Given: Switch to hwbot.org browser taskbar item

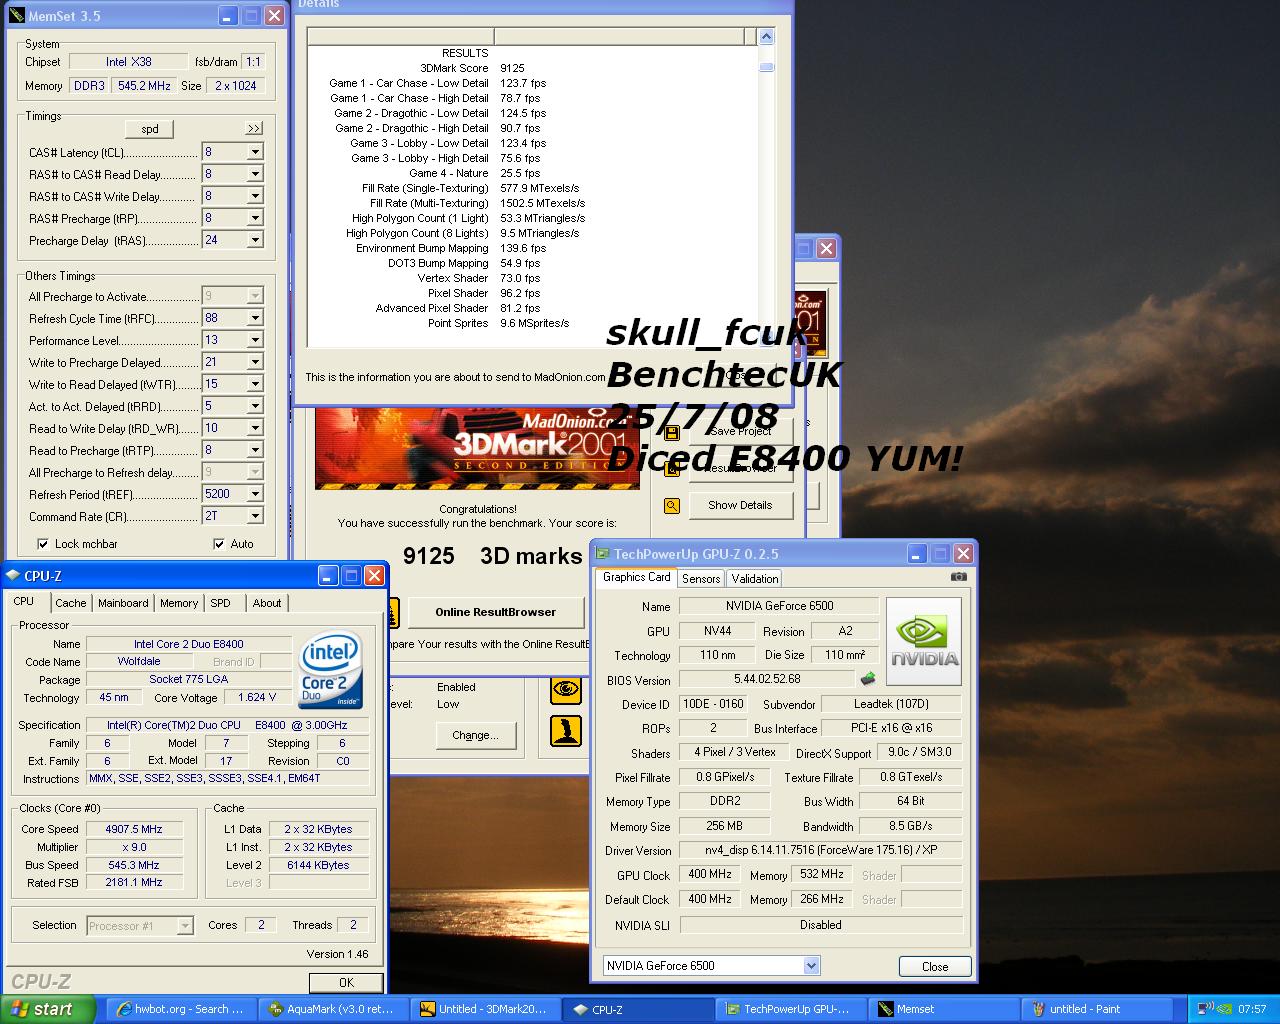Looking at the screenshot, I should (181, 1009).
